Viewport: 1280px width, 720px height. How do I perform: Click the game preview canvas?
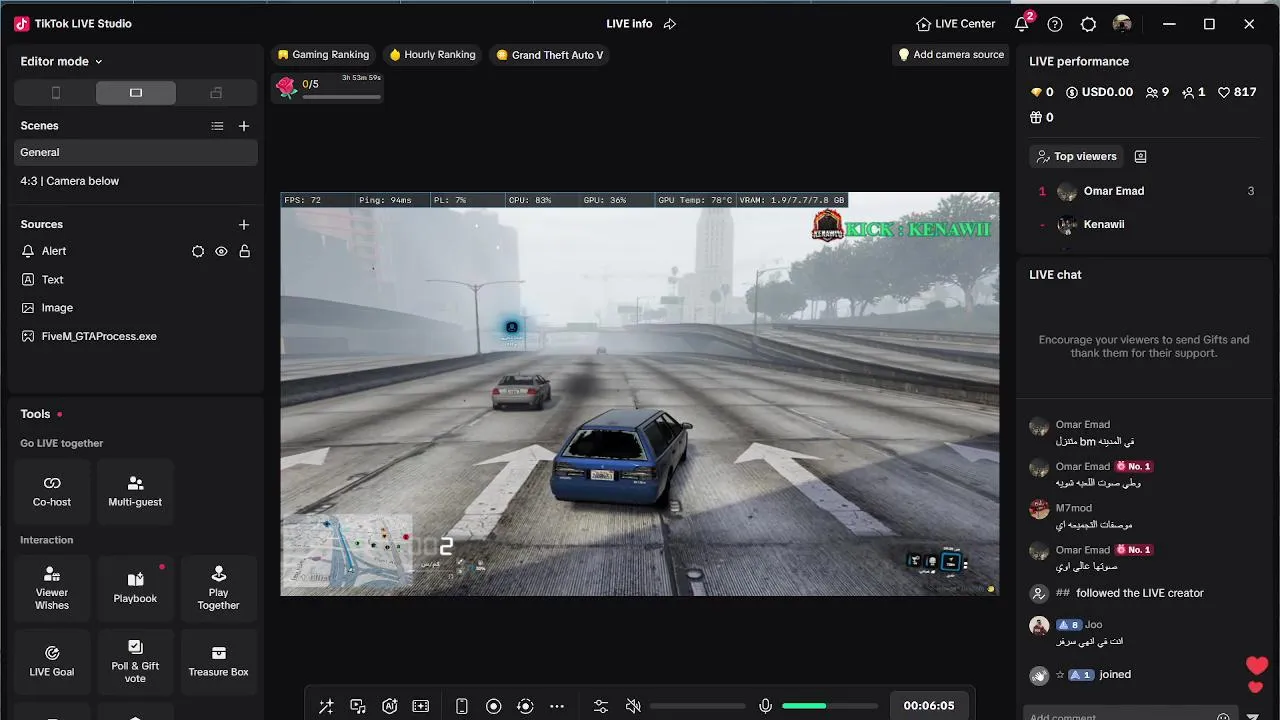(640, 394)
